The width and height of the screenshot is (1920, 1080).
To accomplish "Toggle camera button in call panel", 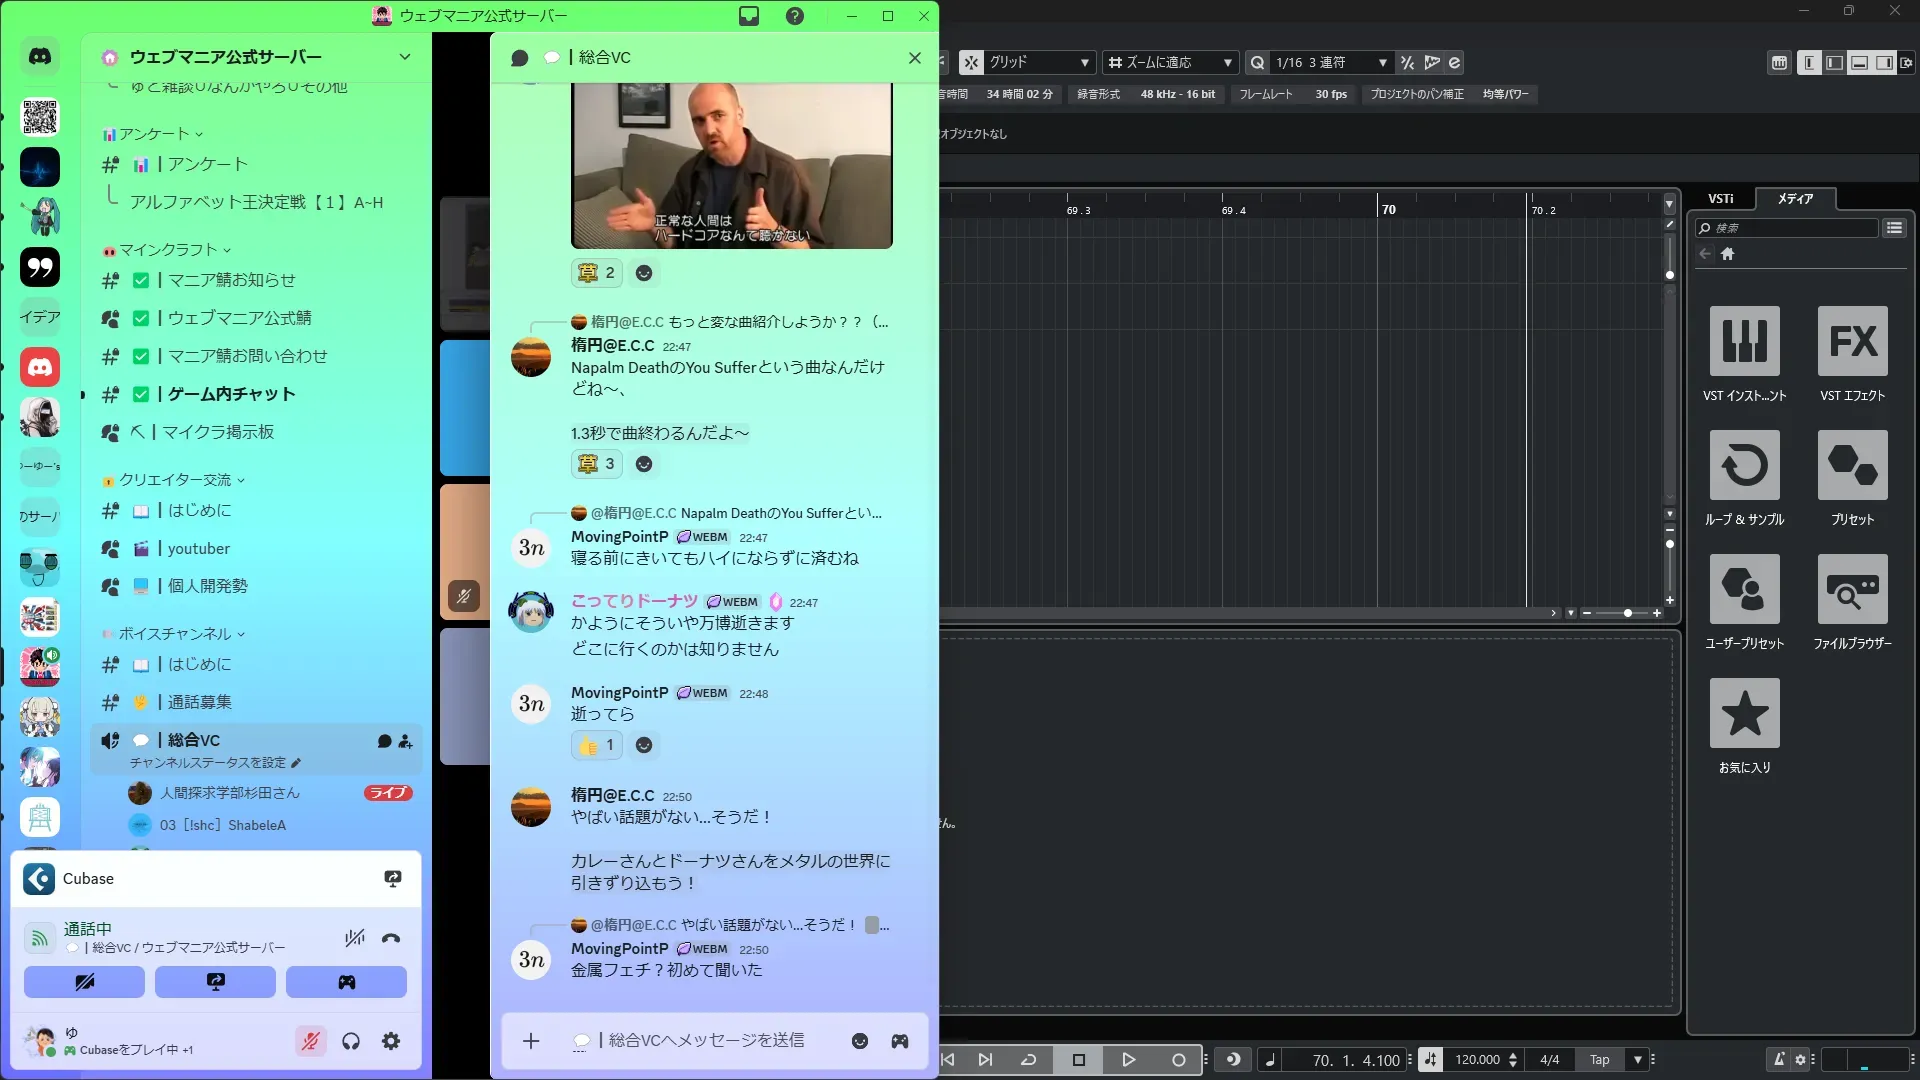I will (84, 982).
